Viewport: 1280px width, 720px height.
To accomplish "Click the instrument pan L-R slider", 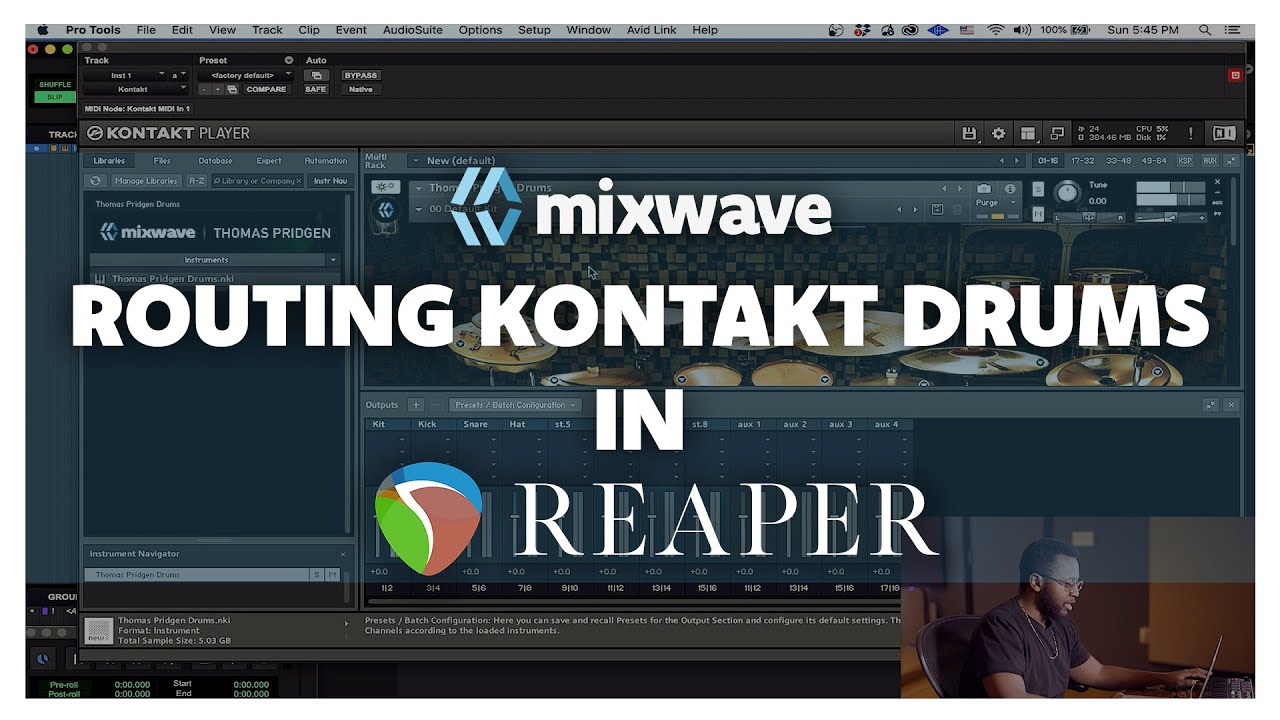I will pos(1089,217).
